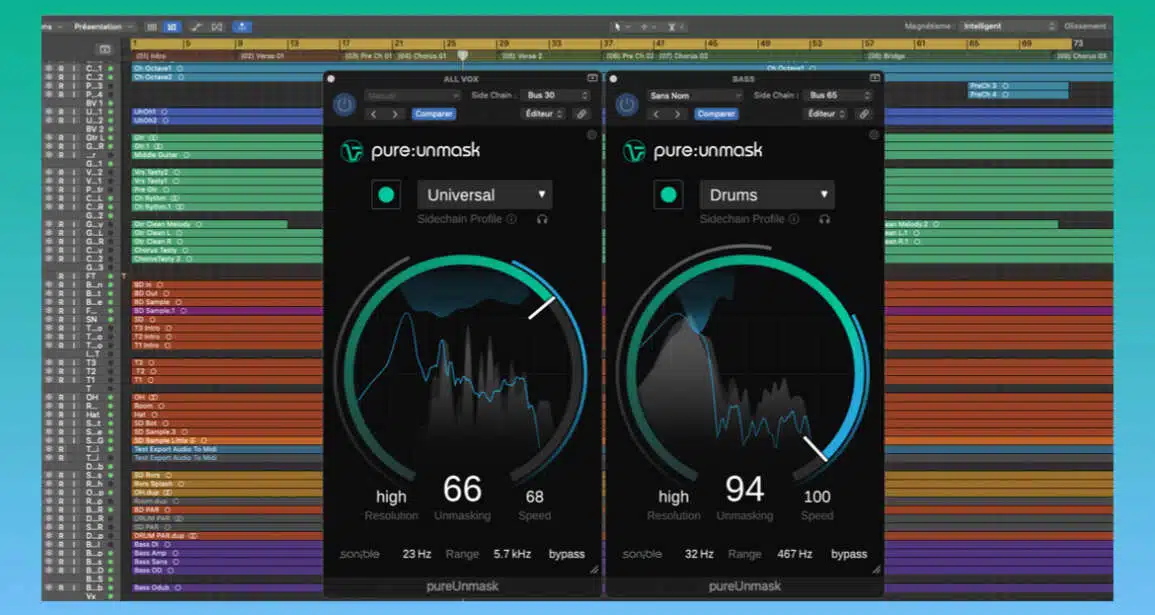The width and height of the screenshot is (1155, 615).
Task: Click Comparer button in BASS plugin
Action: pos(716,114)
